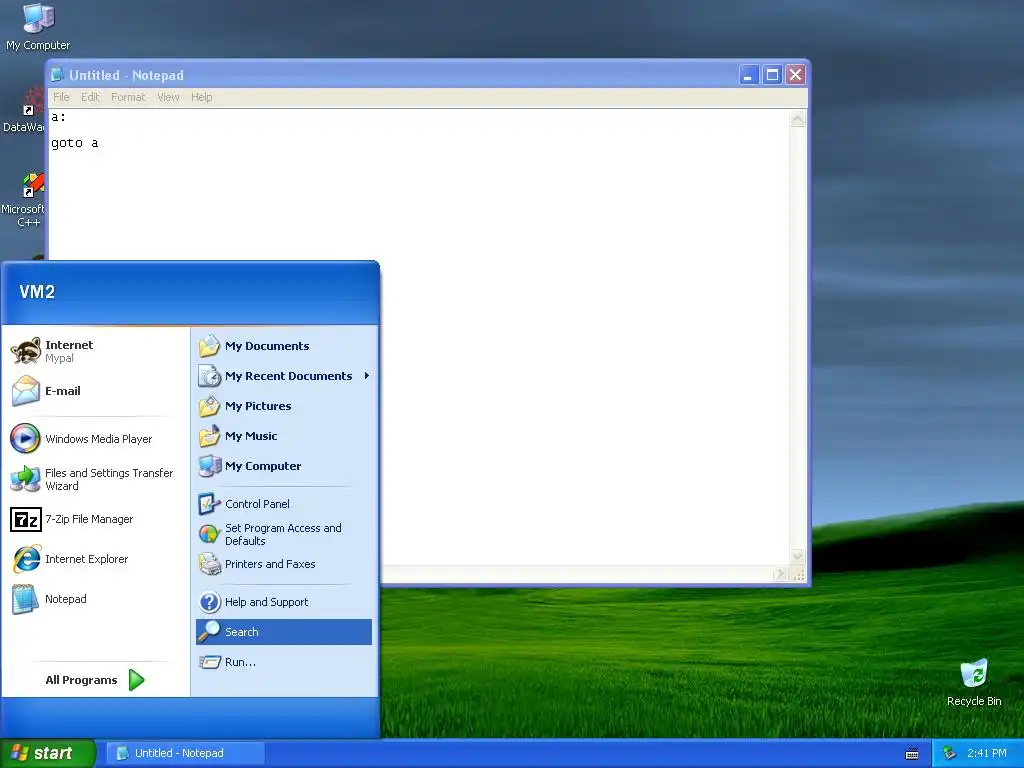Launch 7-Zip File Manager
Image resolution: width=1024 pixels, height=768 pixels.
(x=95, y=519)
